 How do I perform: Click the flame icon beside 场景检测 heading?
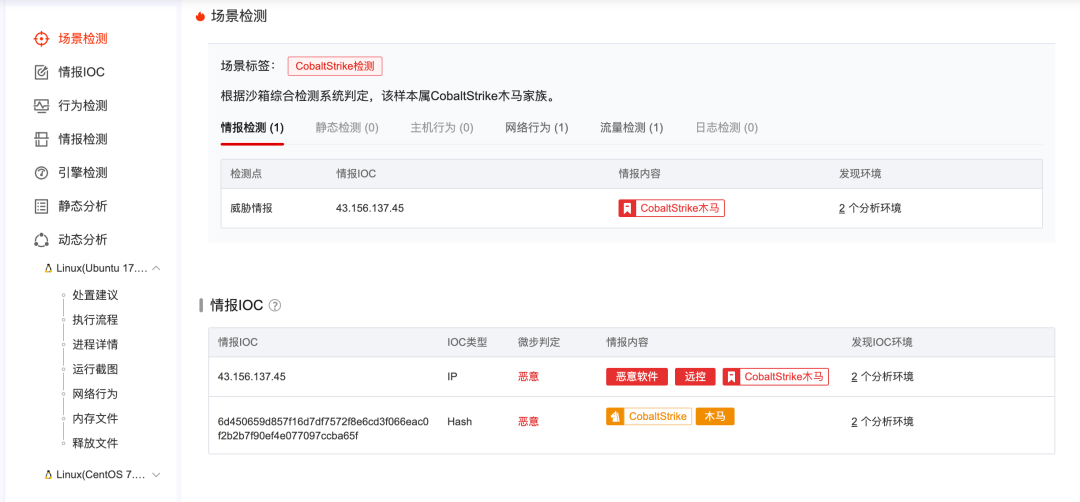coord(200,17)
